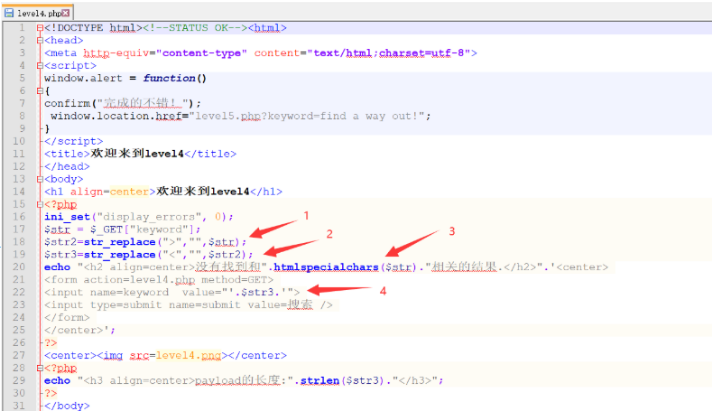The height and width of the screenshot is (411, 724).
Task: Click line number 29 in the margin
Action: pyautogui.click(x=19, y=381)
